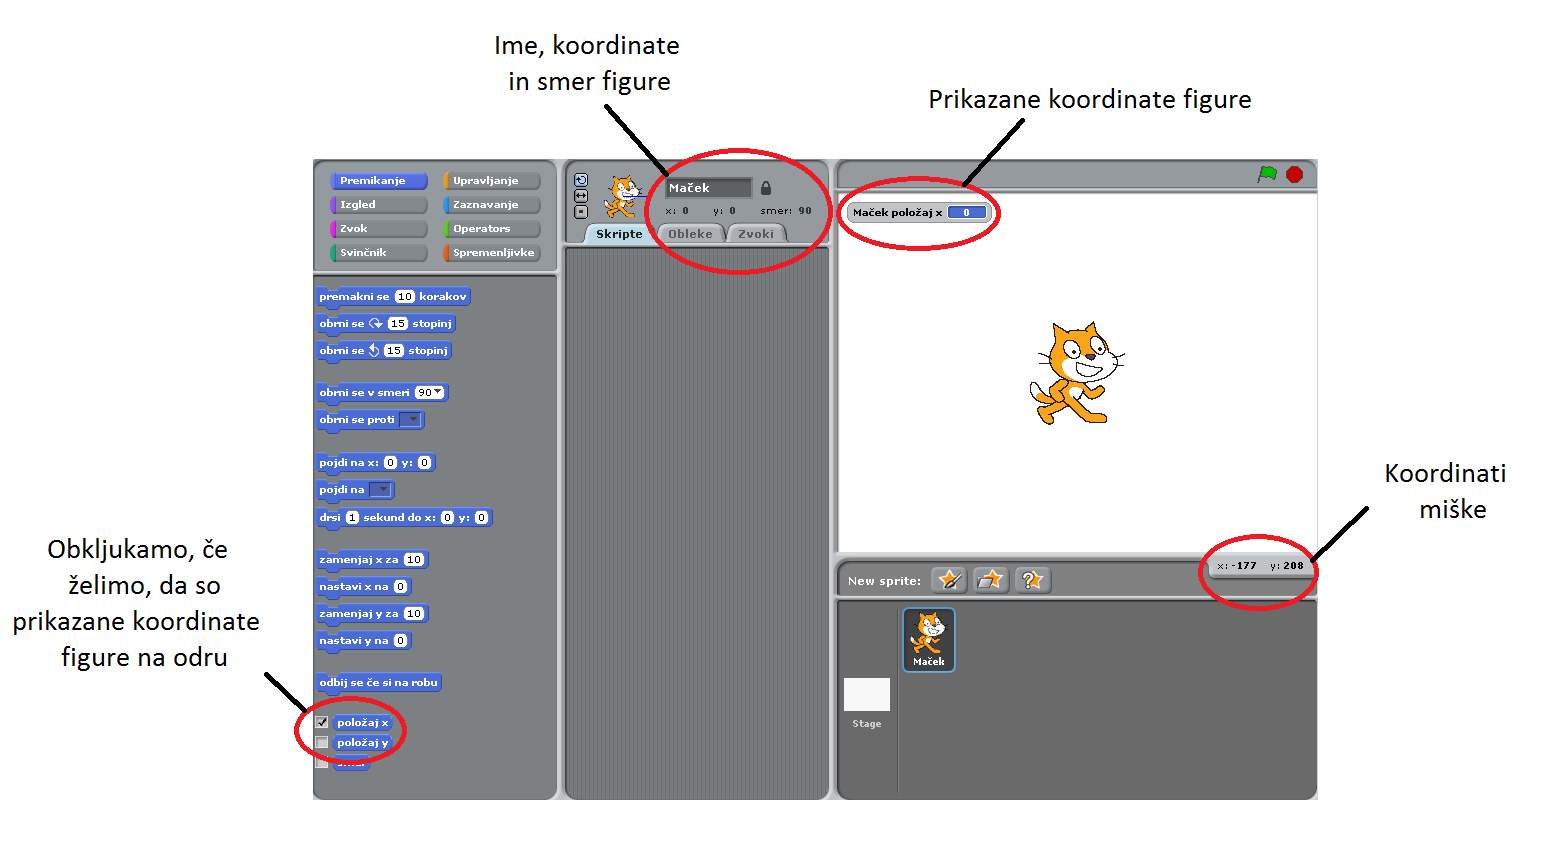Screen dimensions: 1544x850
Task: Open the 'pojdi na' target dropdown
Action: click(x=380, y=490)
